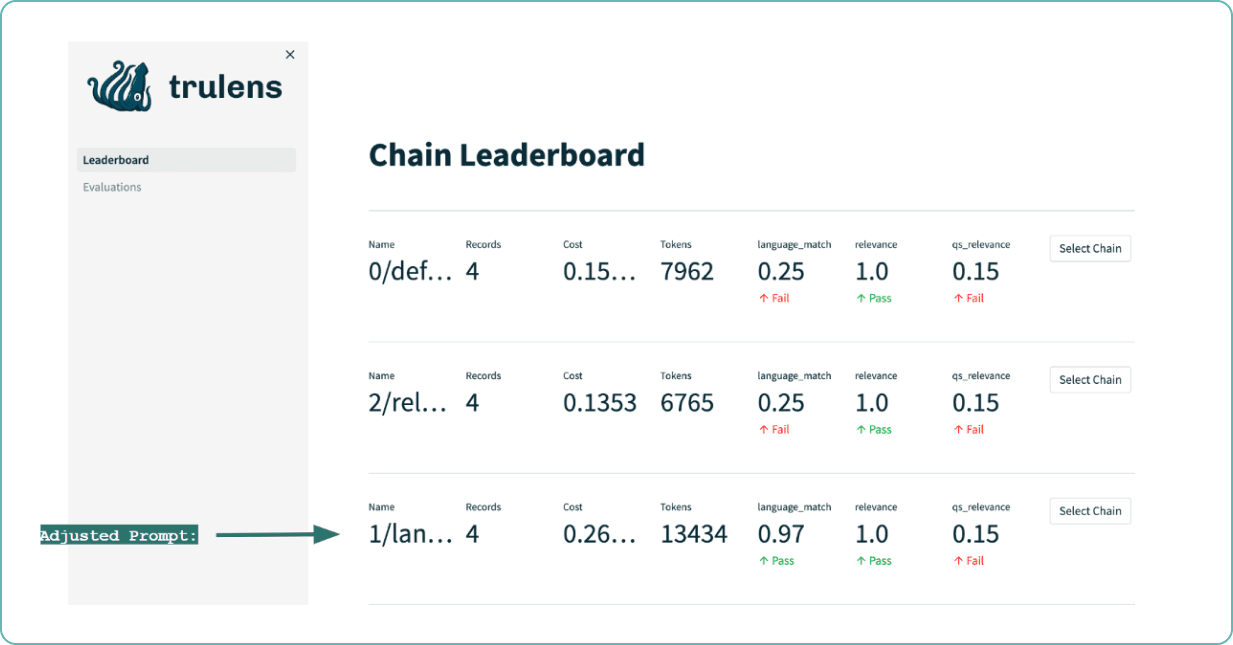Click the 13434 tokens value

coord(694,534)
